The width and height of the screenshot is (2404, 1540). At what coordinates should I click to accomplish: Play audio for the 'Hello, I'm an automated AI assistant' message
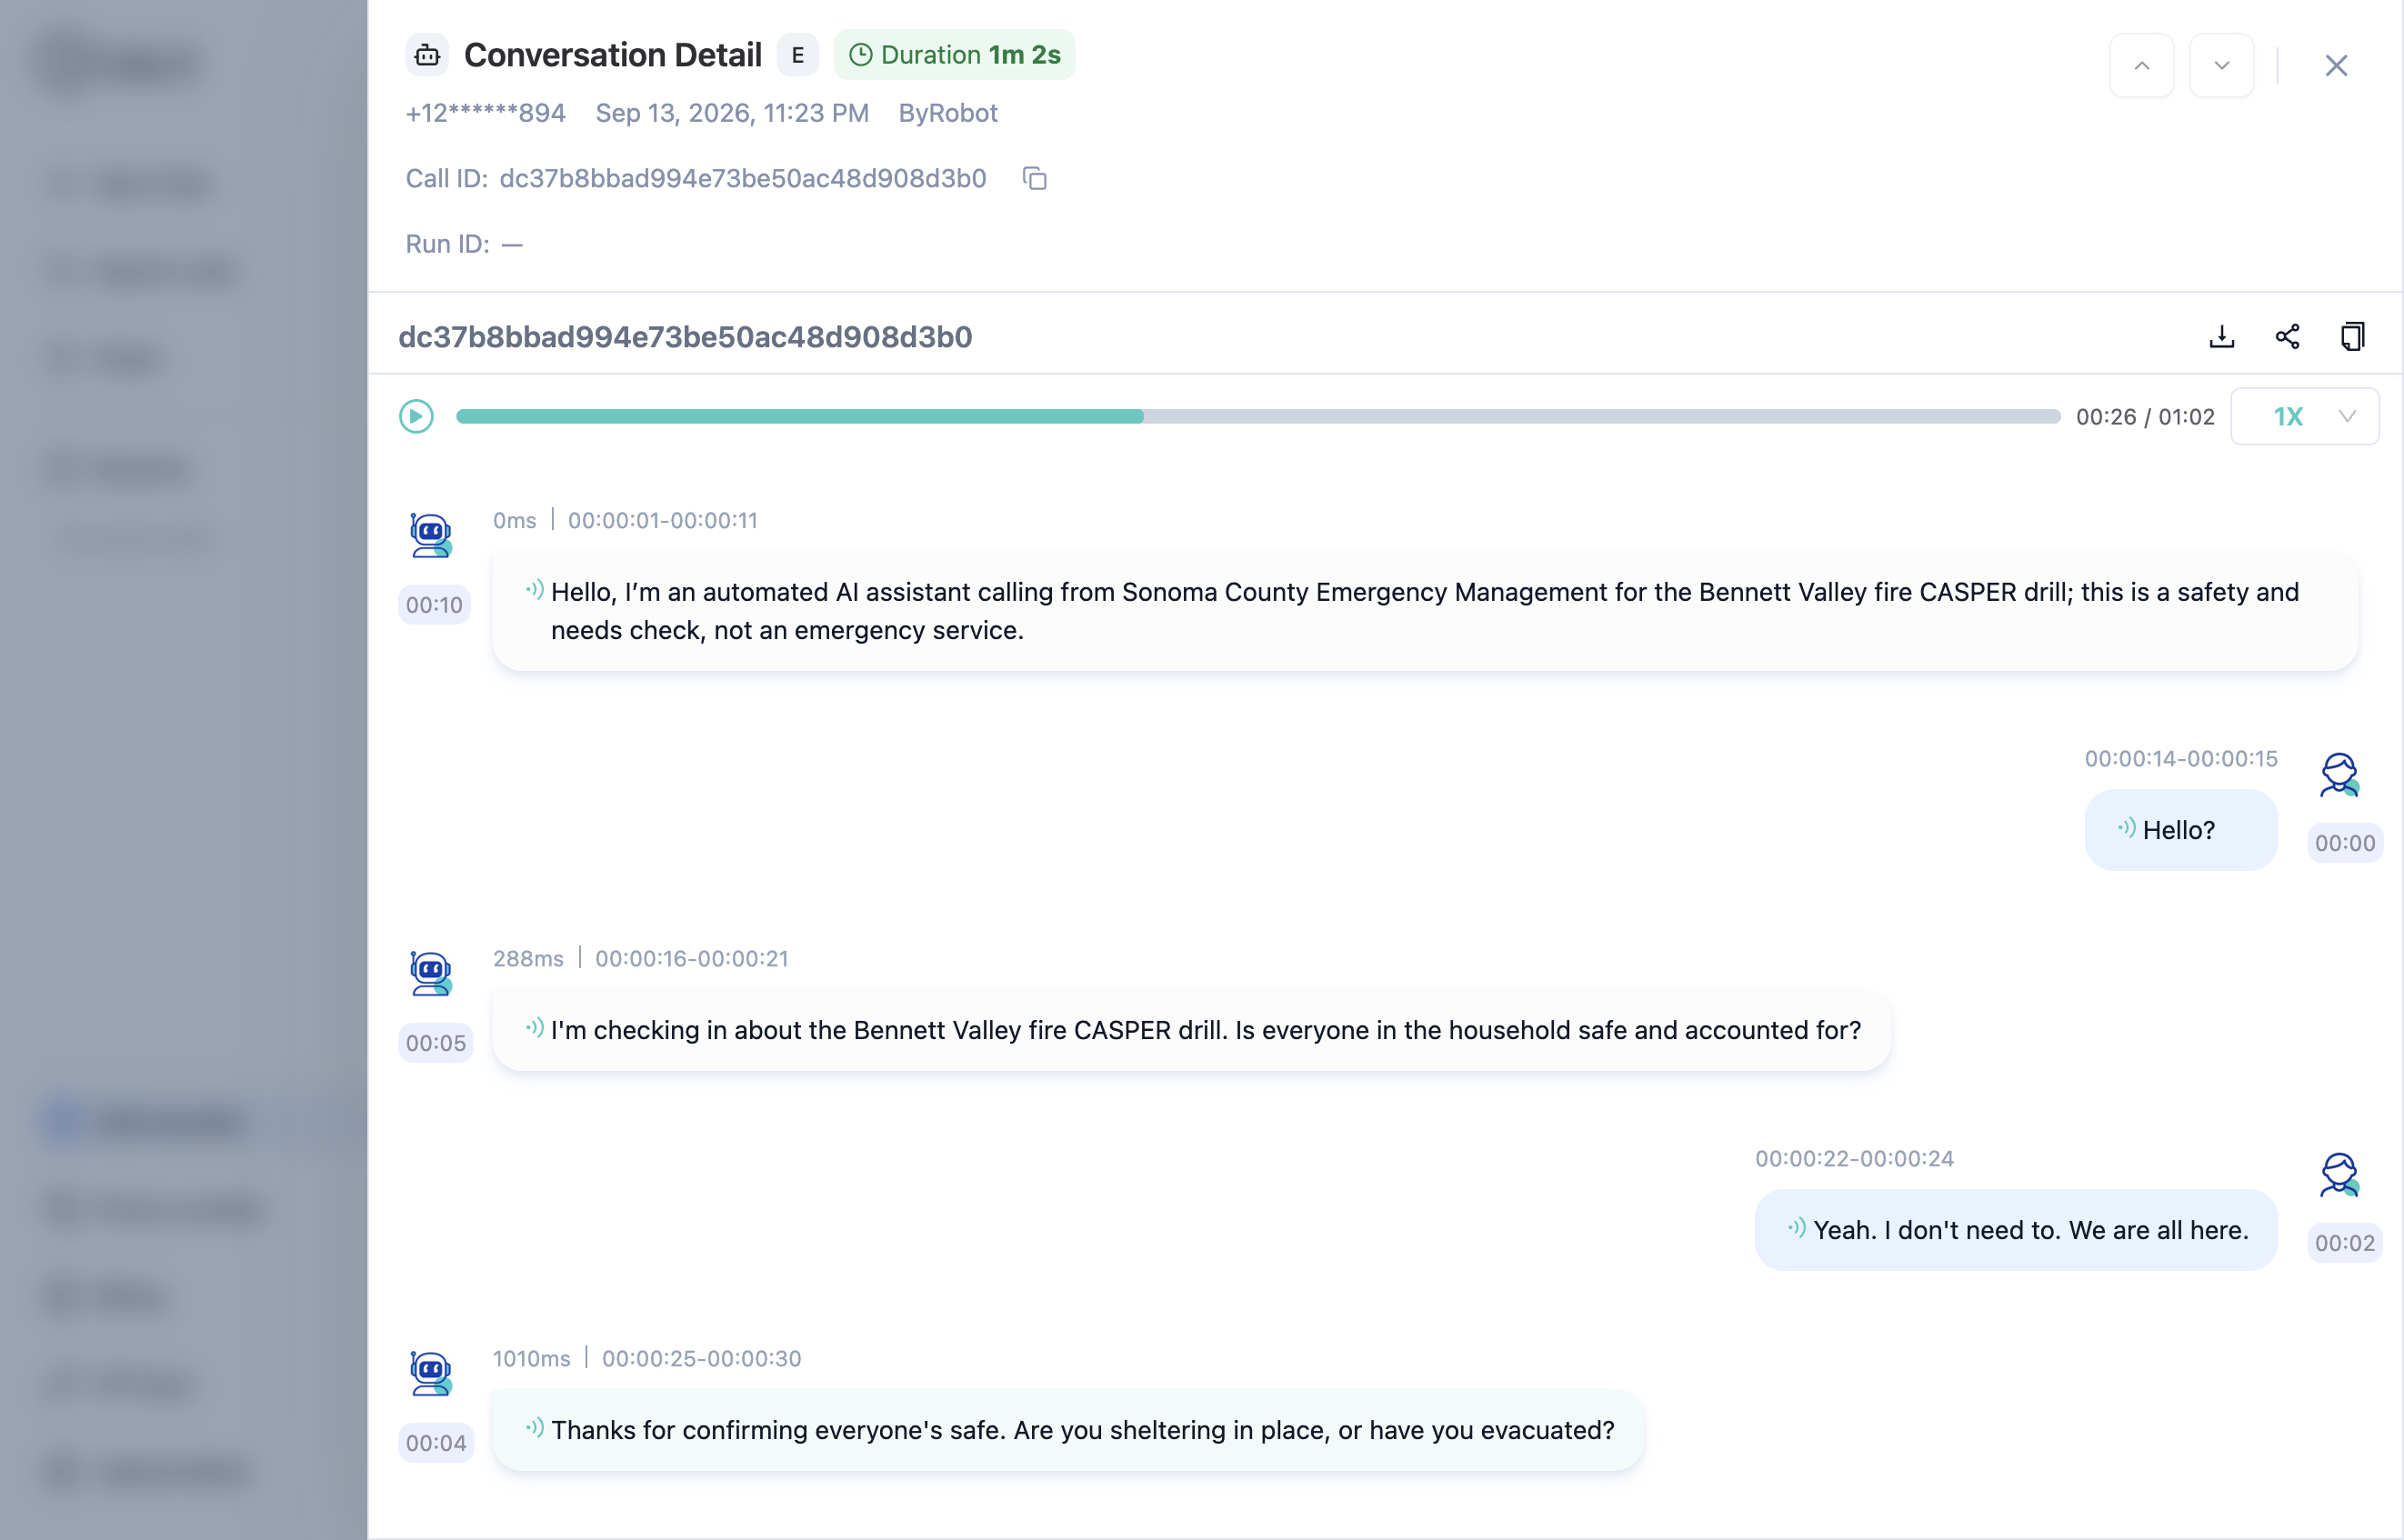point(535,590)
